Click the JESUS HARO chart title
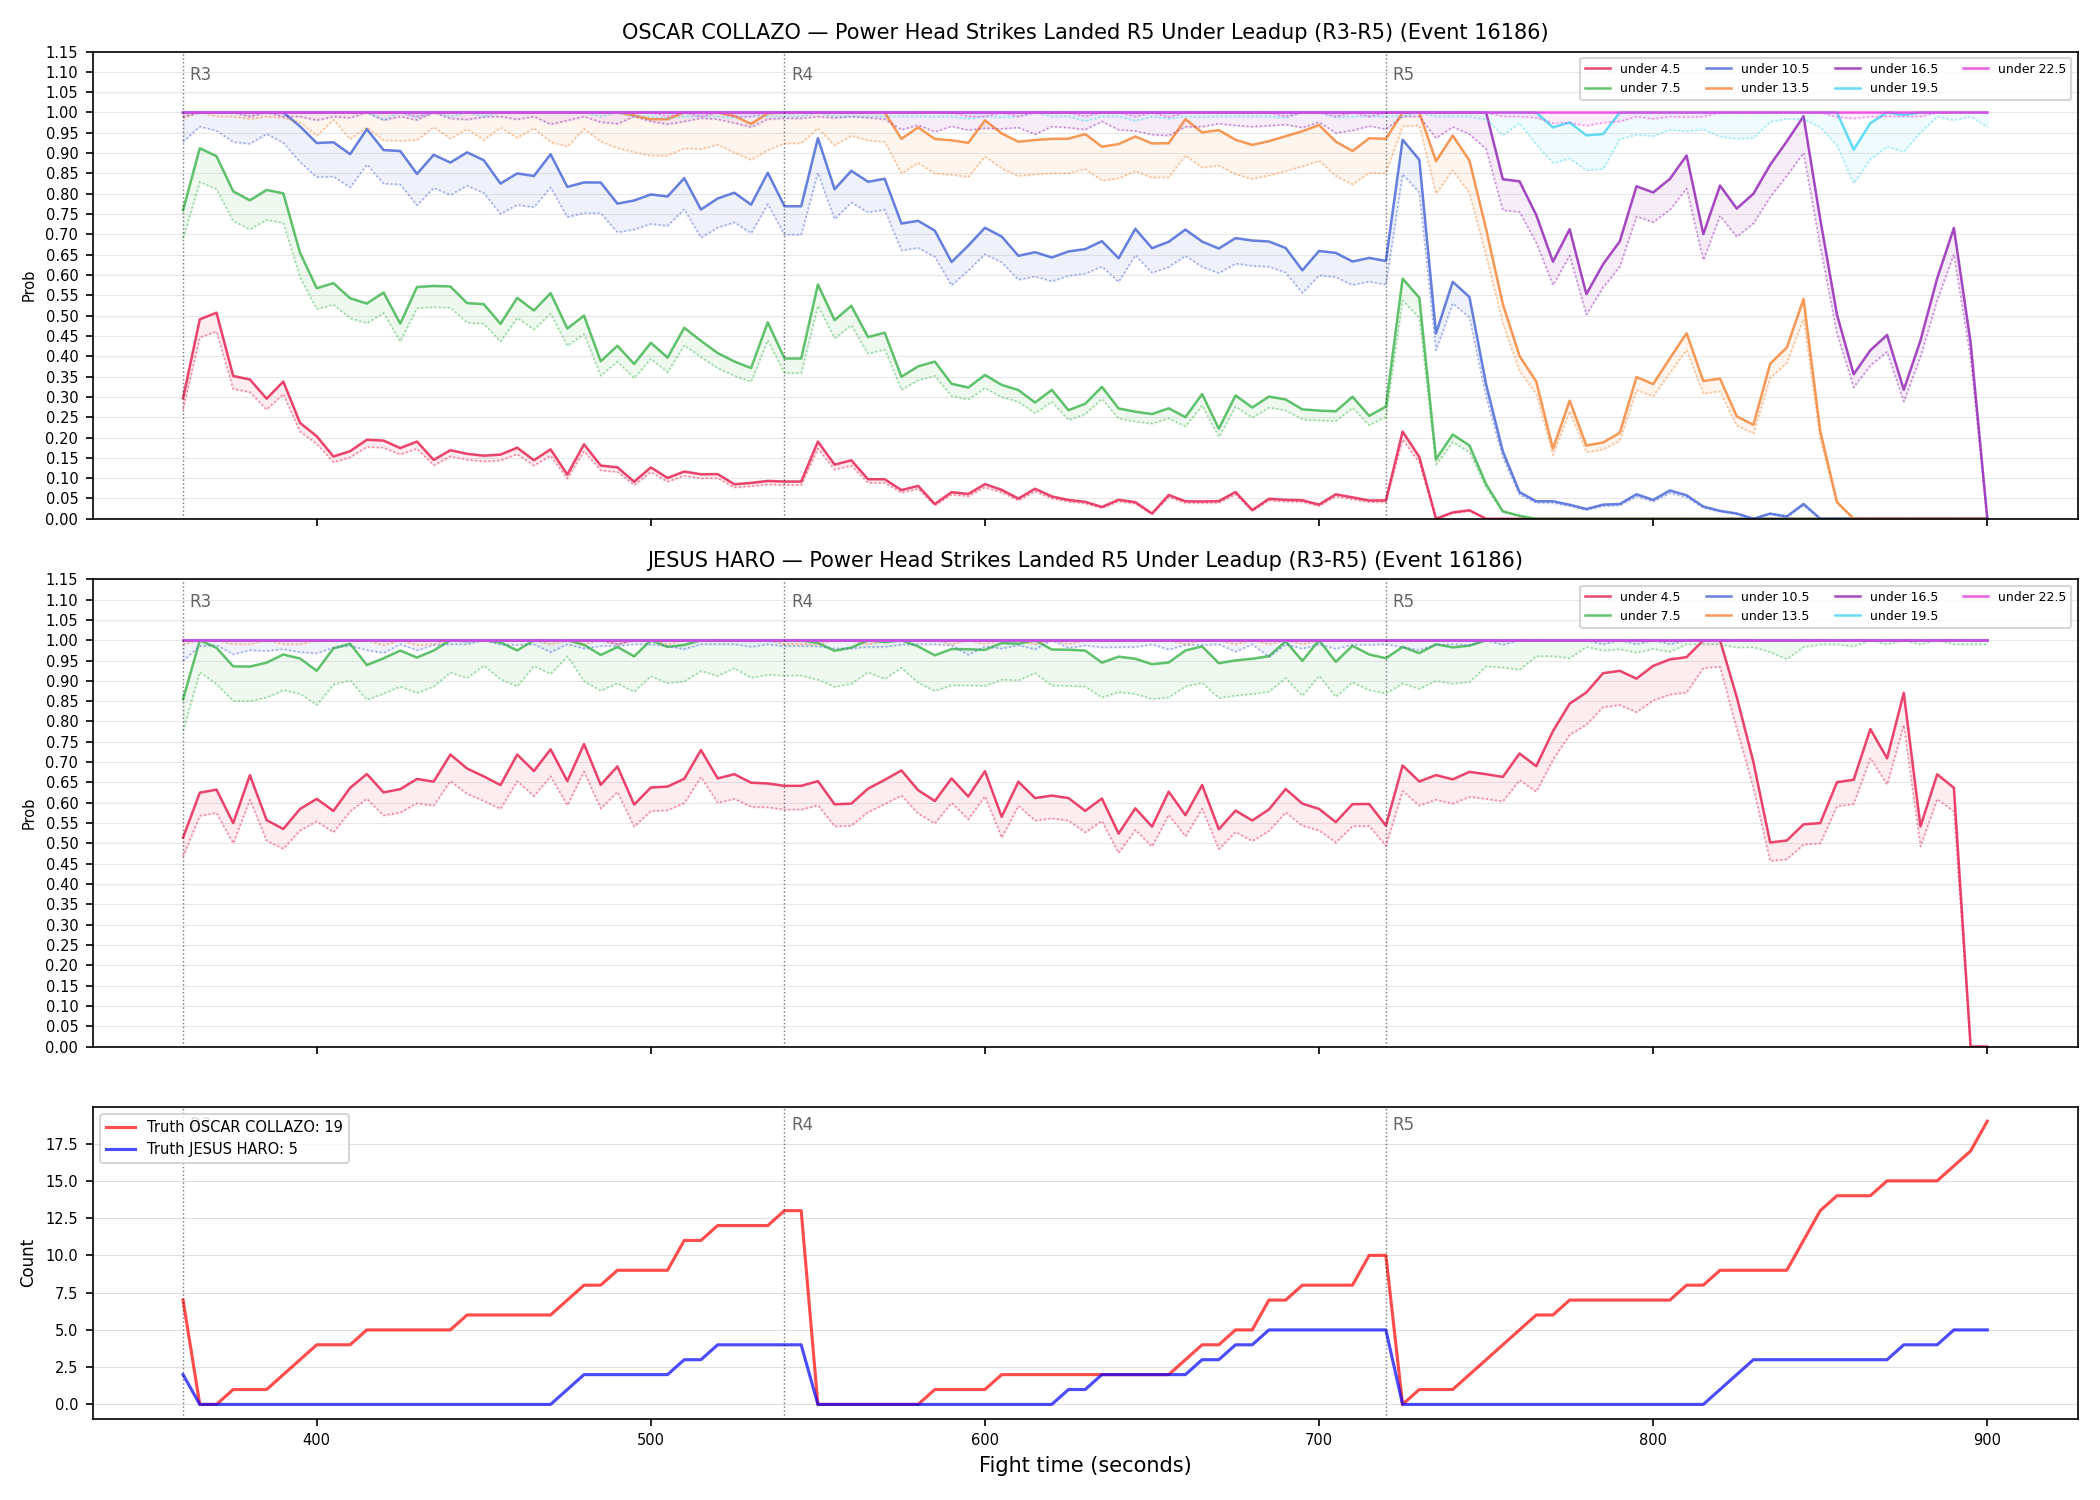The image size is (2100, 1500). click(1085, 560)
